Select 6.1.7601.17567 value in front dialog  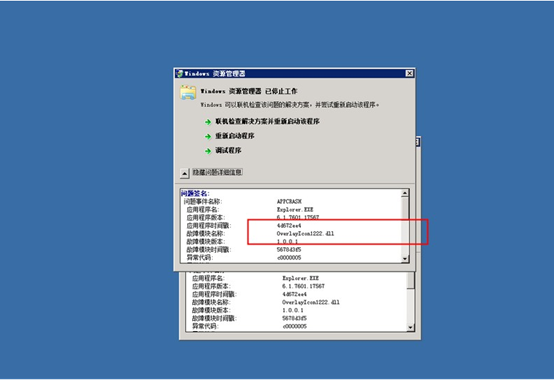coord(298,218)
